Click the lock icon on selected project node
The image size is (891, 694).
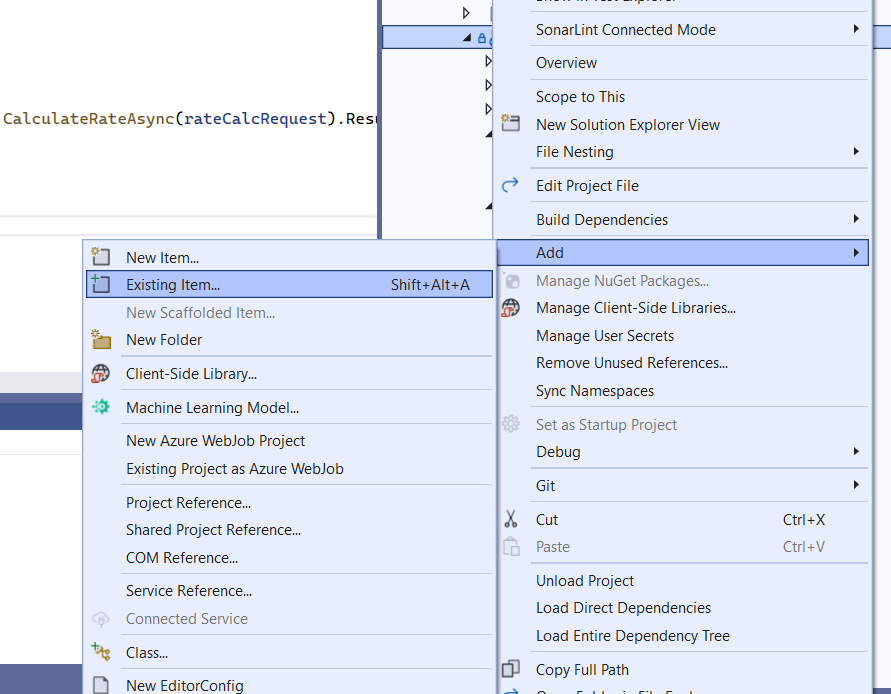pos(482,38)
